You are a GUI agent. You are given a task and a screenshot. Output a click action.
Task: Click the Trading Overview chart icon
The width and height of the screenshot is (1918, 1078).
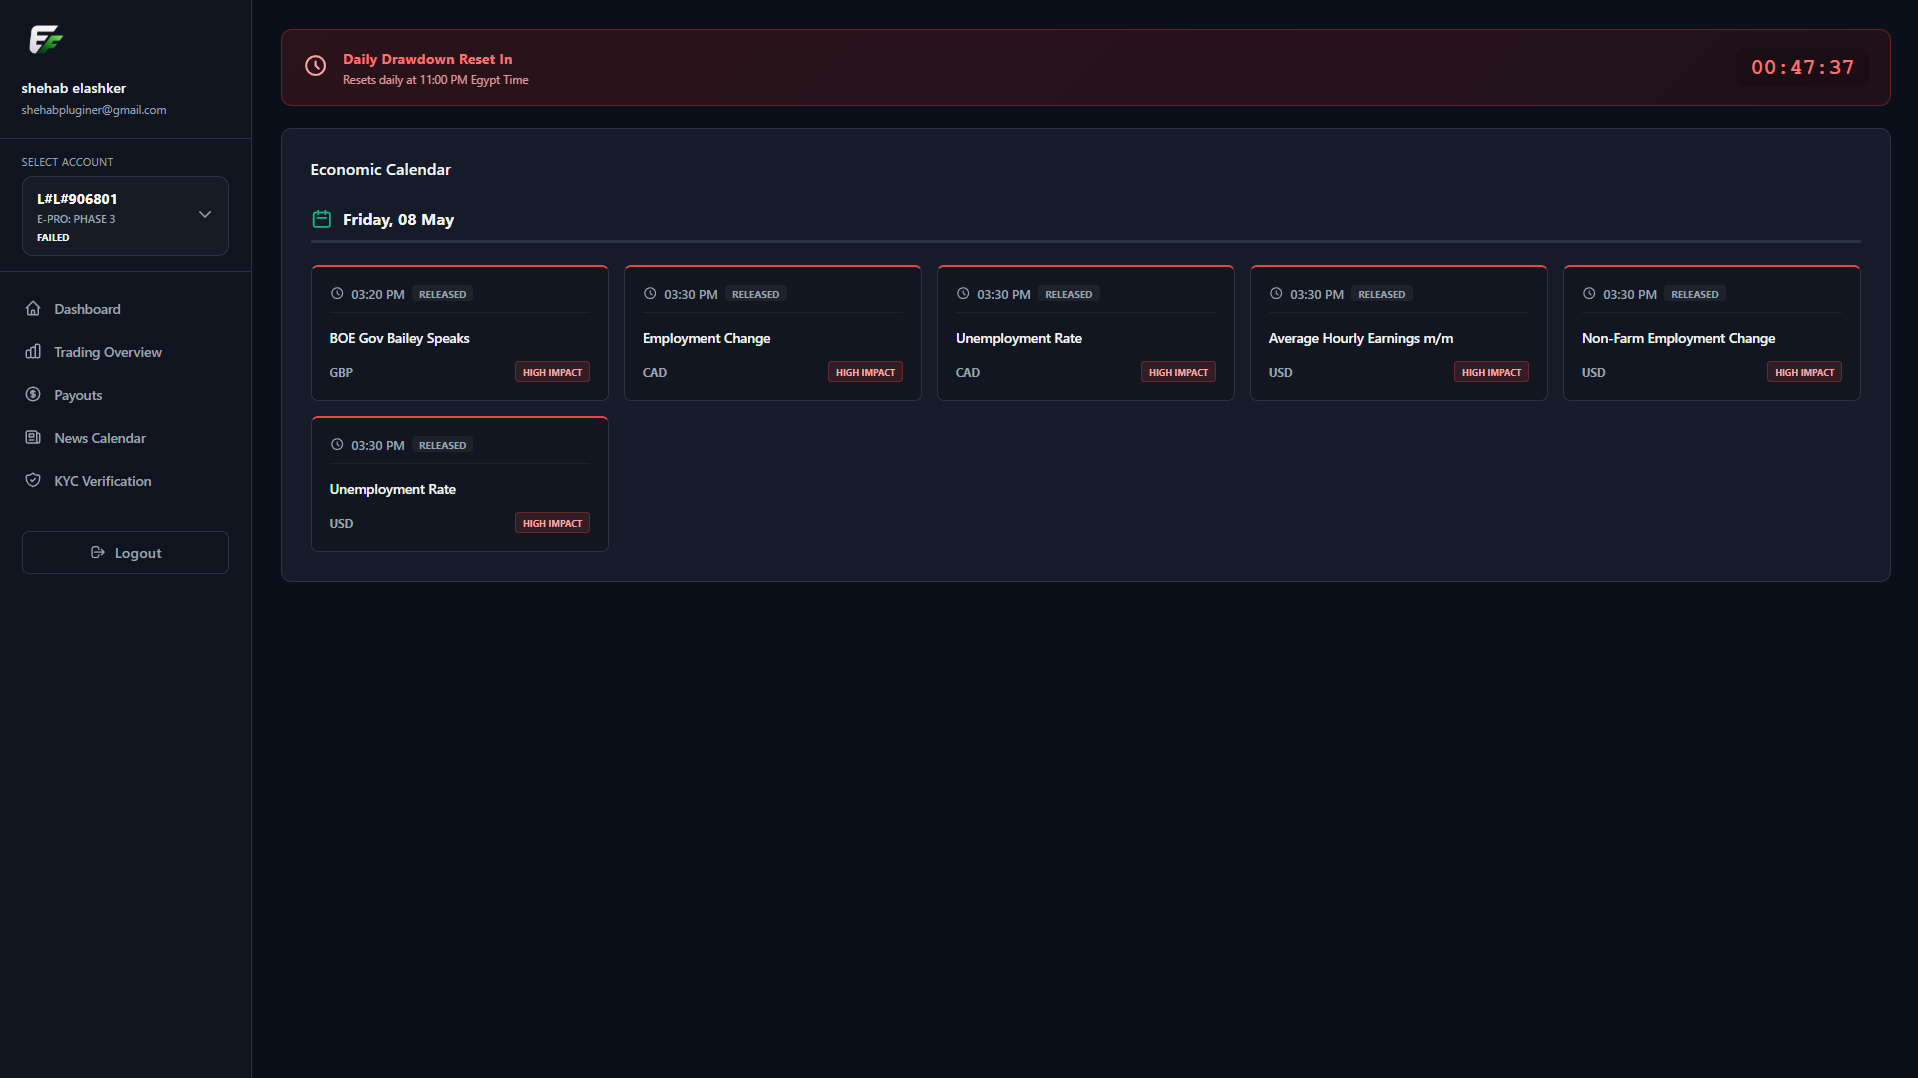pos(33,352)
